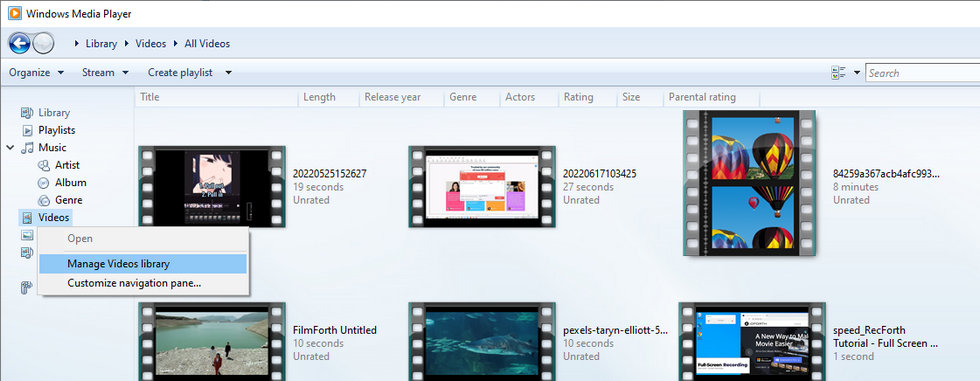Open the Organize dropdown menu
The image size is (980, 381).
pyautogui.click(x=36, y=72)
